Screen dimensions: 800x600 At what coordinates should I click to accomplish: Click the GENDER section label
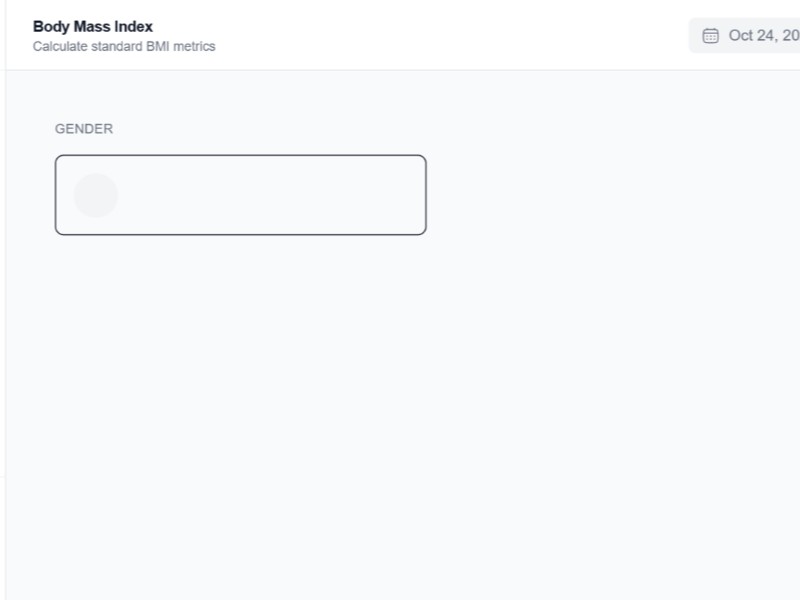tap(84, 129)
